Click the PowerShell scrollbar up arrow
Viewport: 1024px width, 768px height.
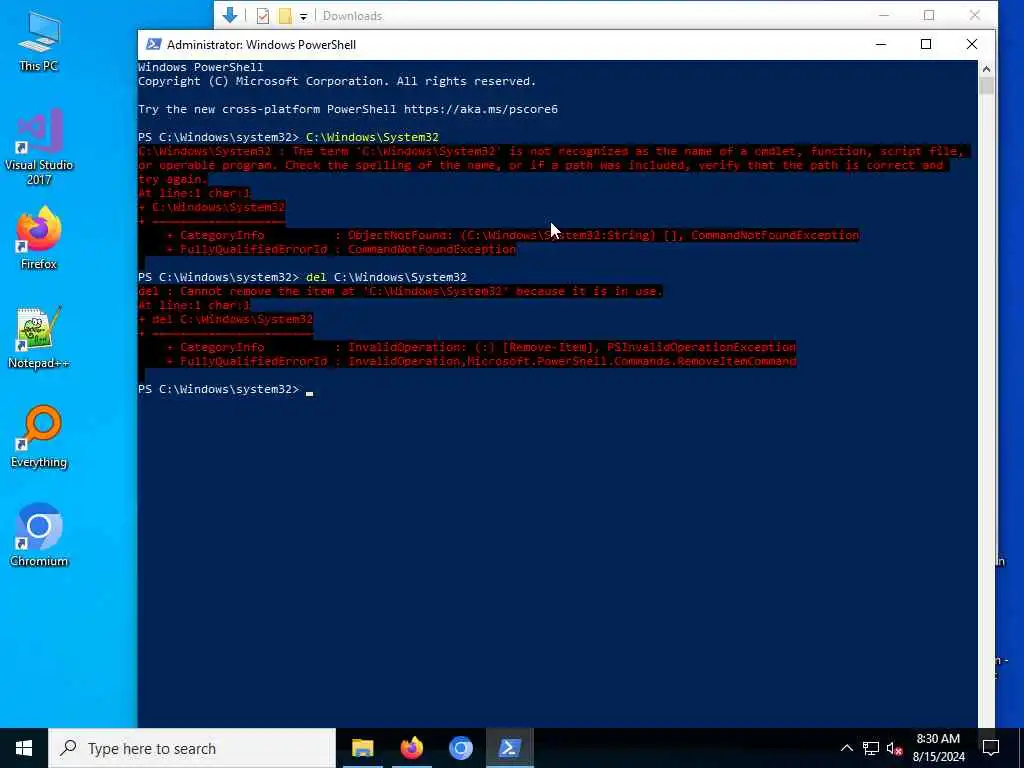click(x=986, y=69)
